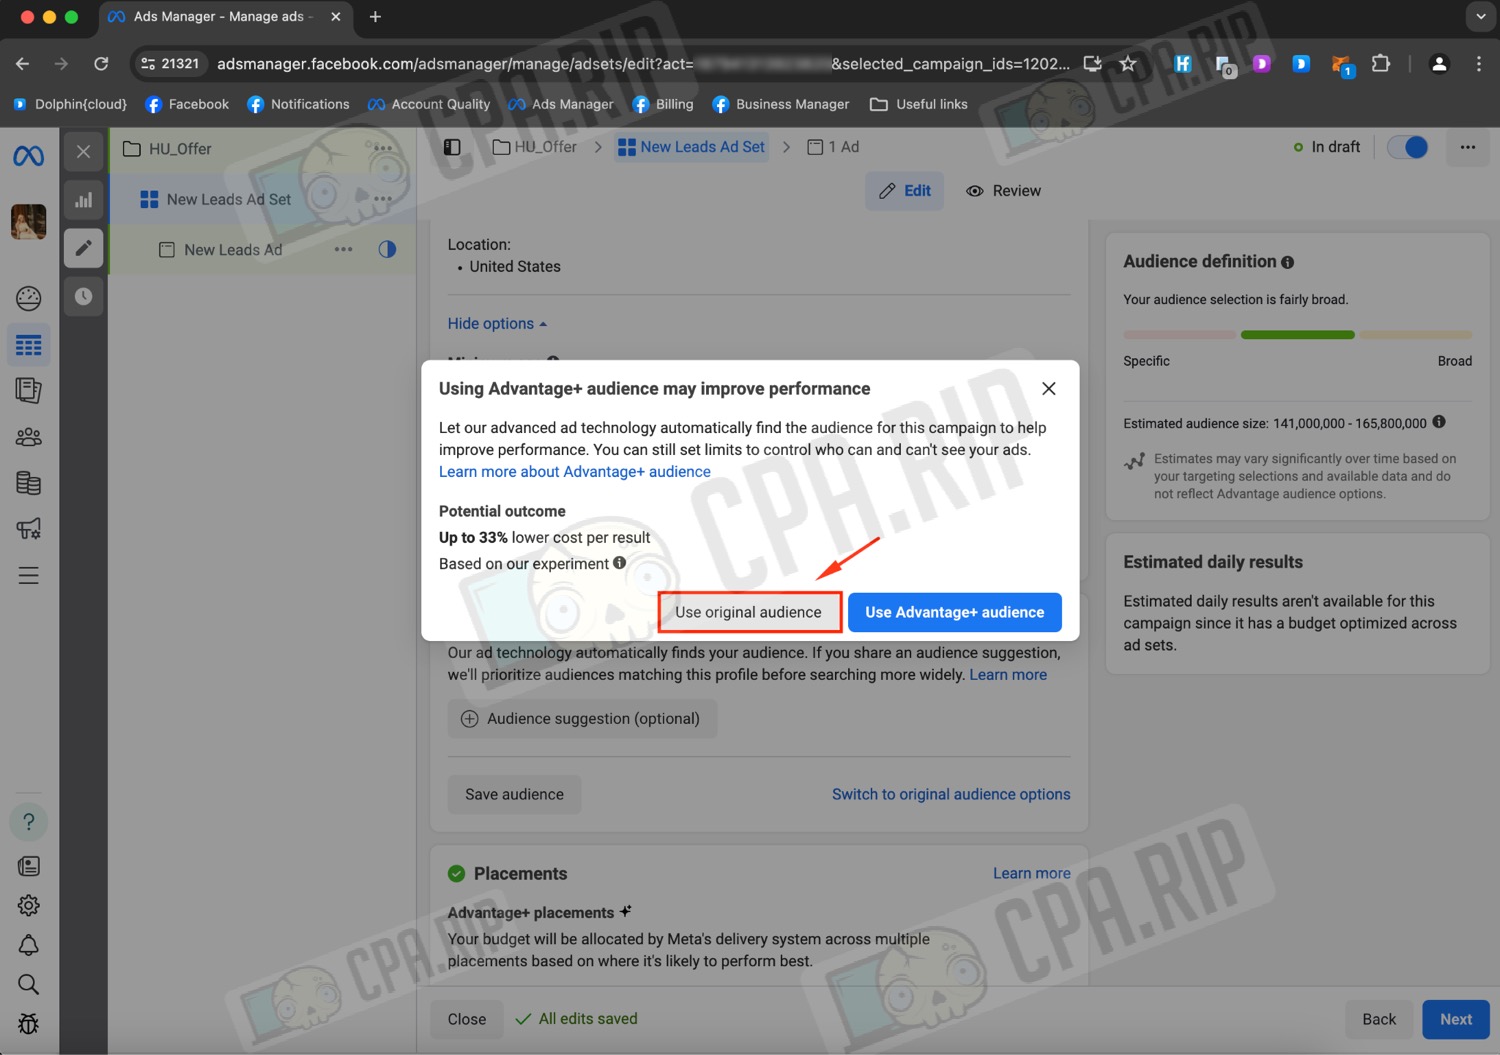Switch to the Review tab
Screen dimensions: 1500x1055
[x=1003, y=191]
